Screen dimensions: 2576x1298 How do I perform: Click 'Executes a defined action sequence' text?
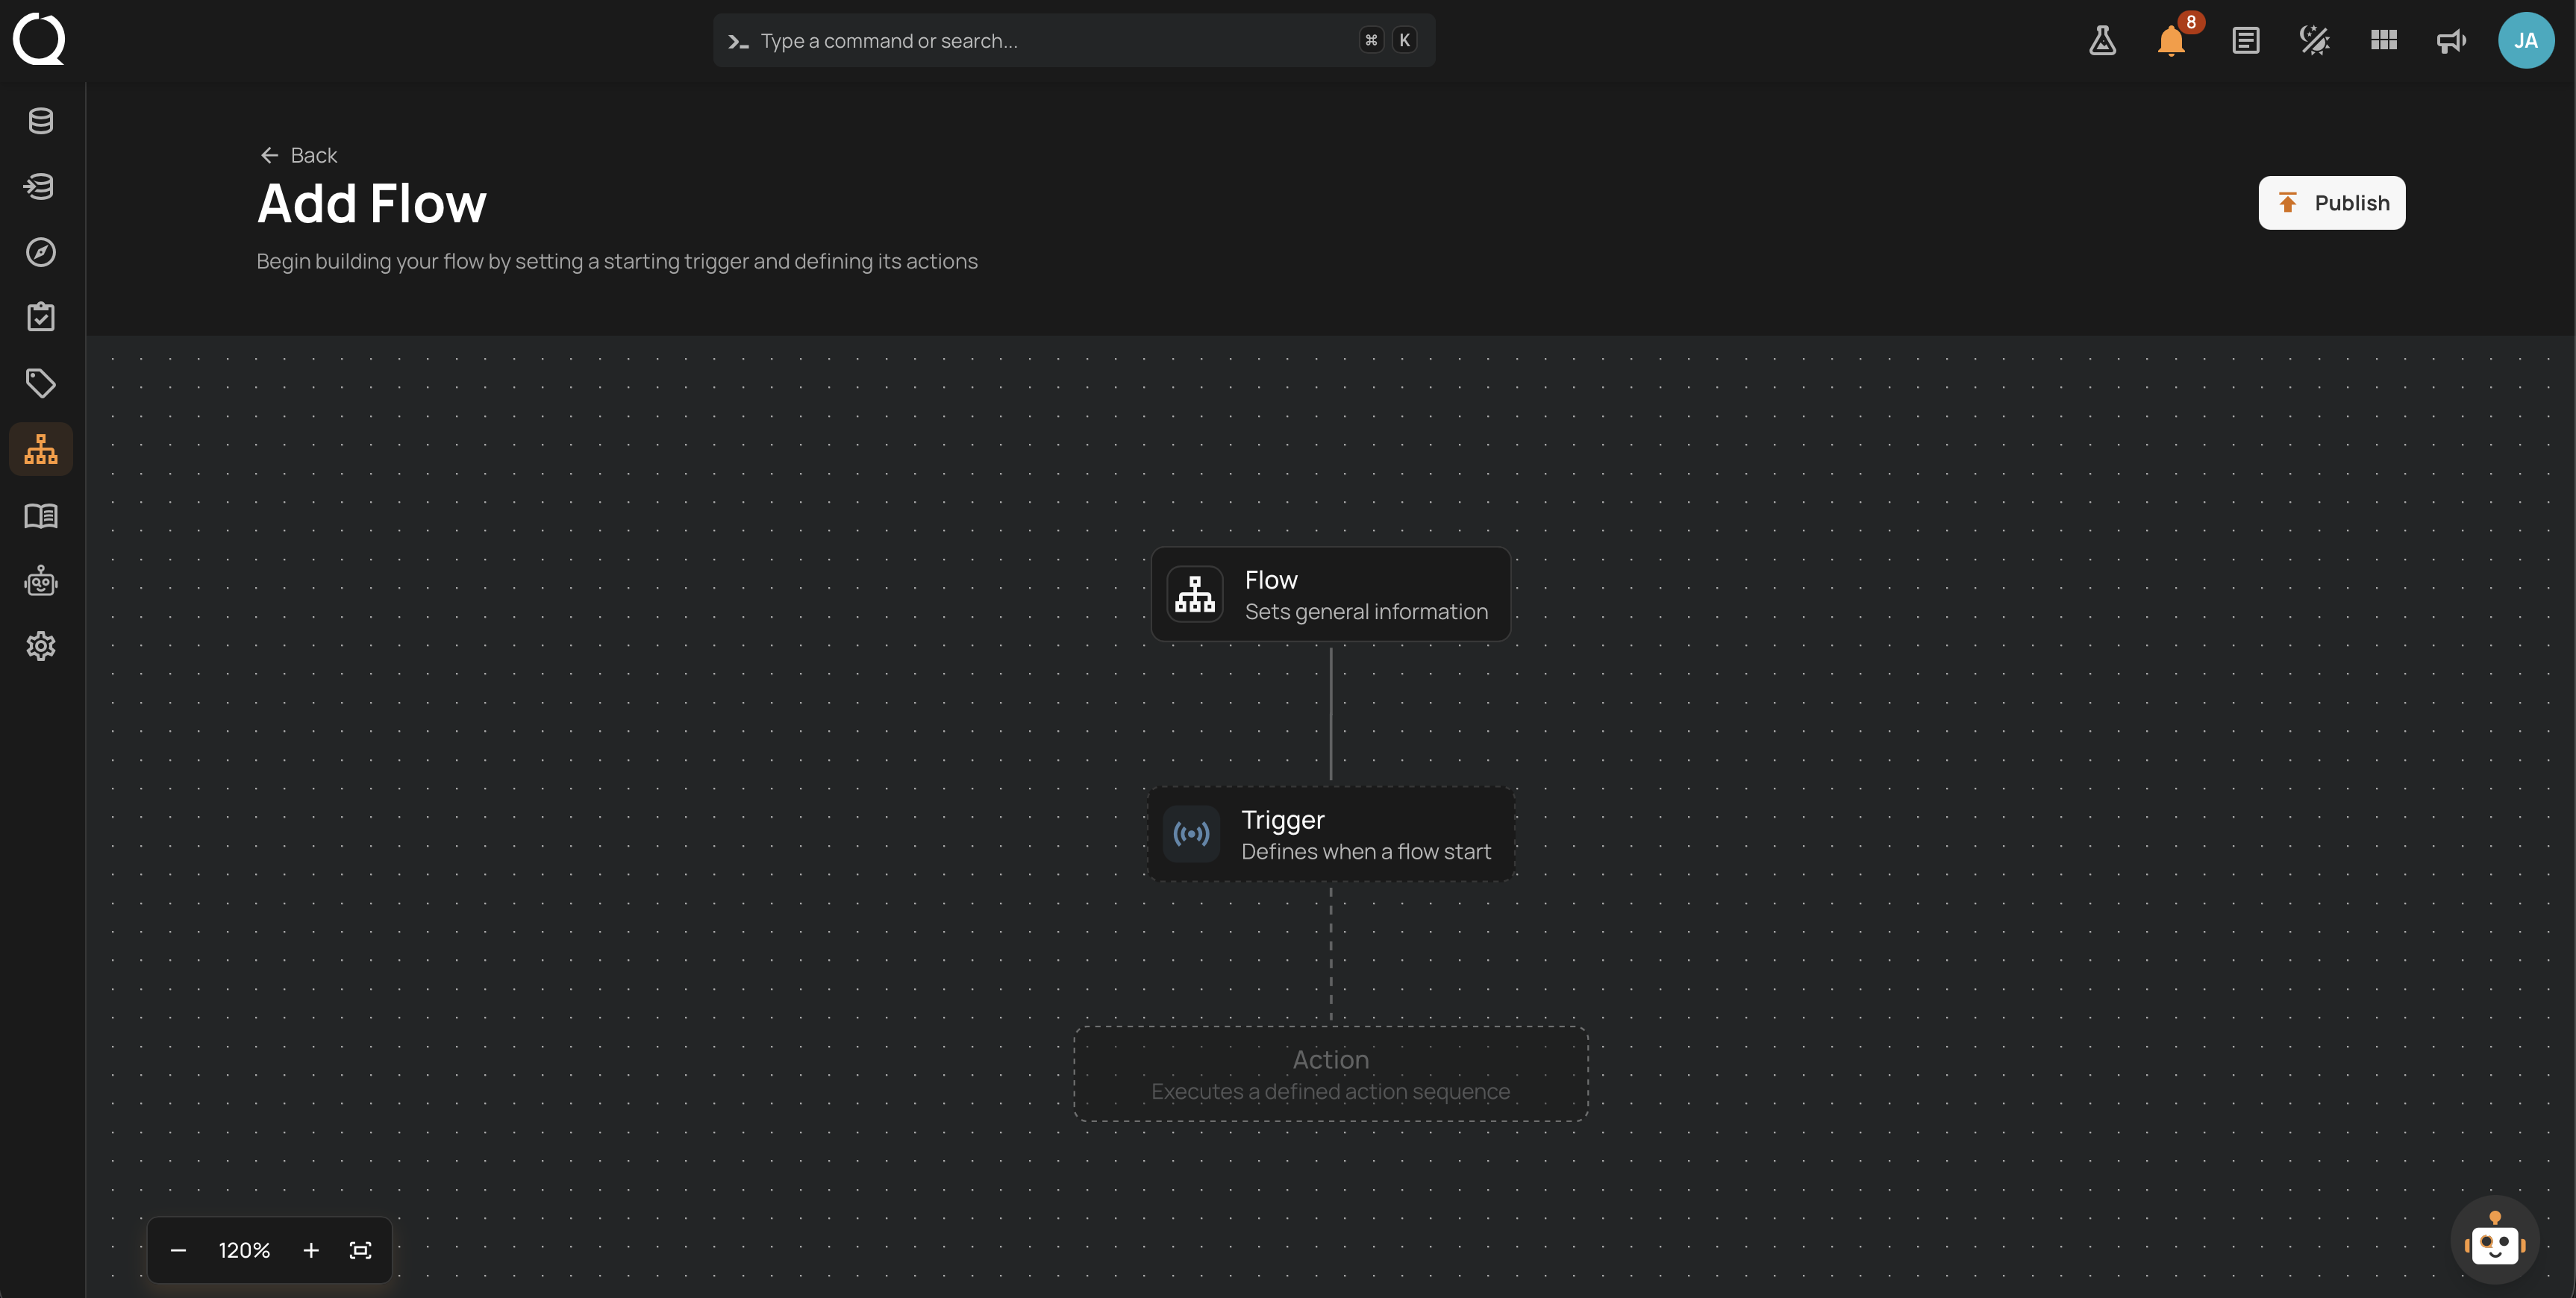1330,1091
